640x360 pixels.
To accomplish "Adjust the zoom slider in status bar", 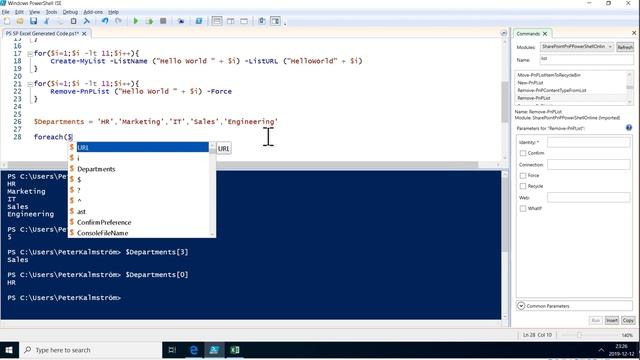I will 579,335.
